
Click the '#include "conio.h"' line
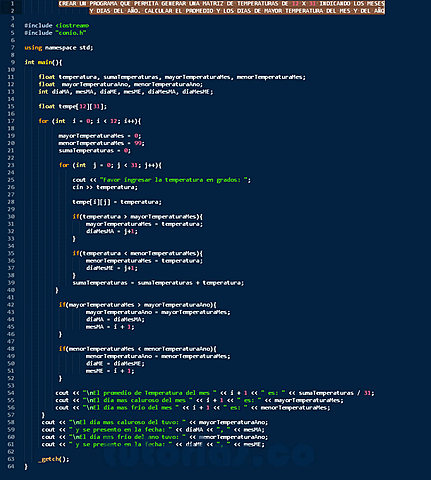[x=55, y=33]
